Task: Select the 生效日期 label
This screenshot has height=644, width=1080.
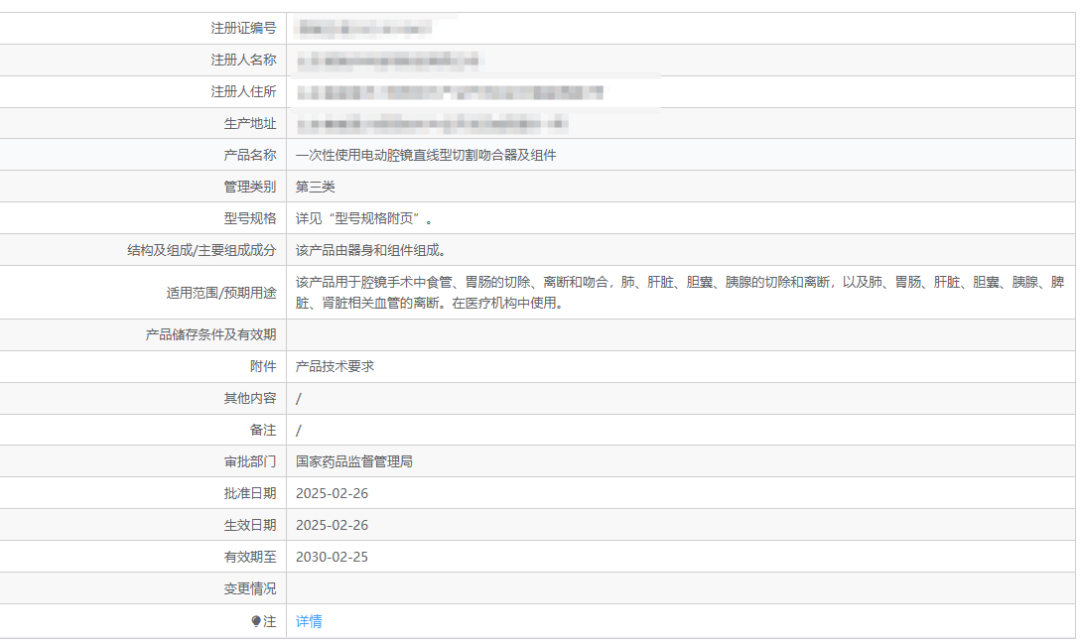Action: (250, 525)
